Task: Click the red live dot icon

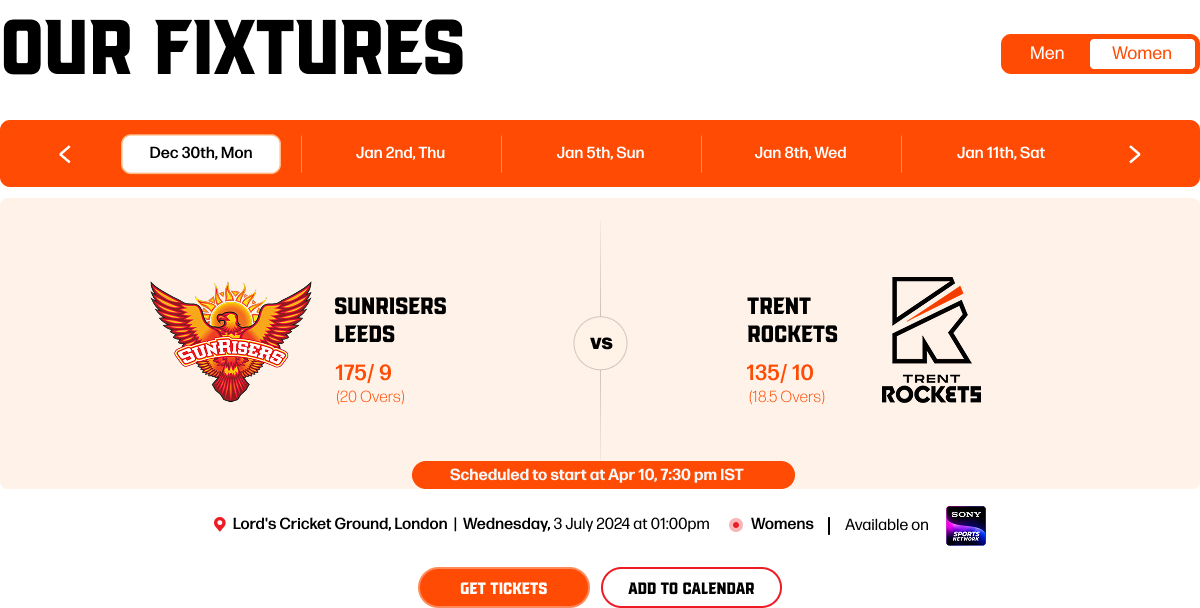Action: click(x=736, y=524)
